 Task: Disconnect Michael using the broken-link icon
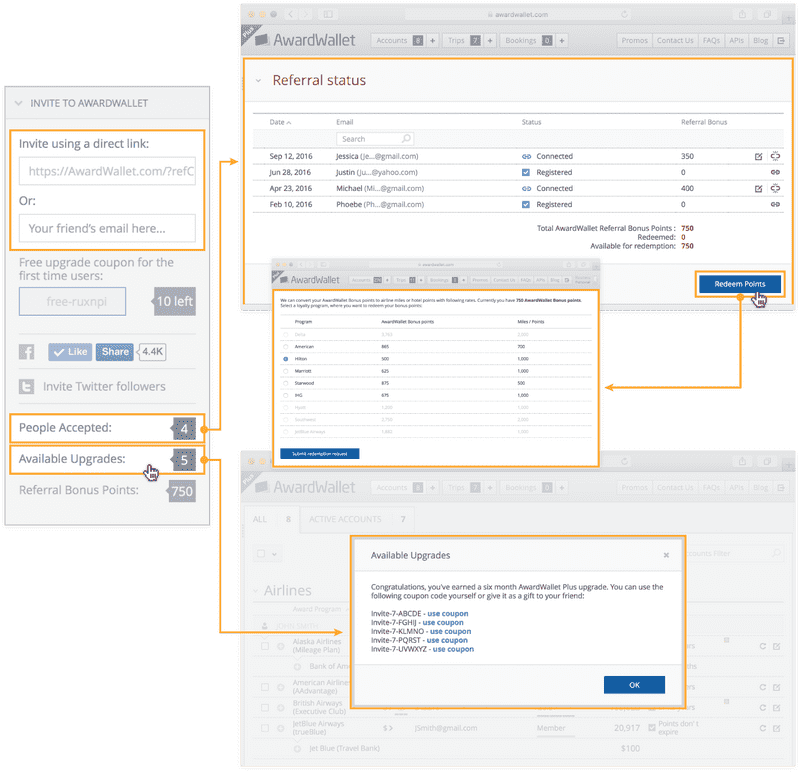tap(775, 188)
